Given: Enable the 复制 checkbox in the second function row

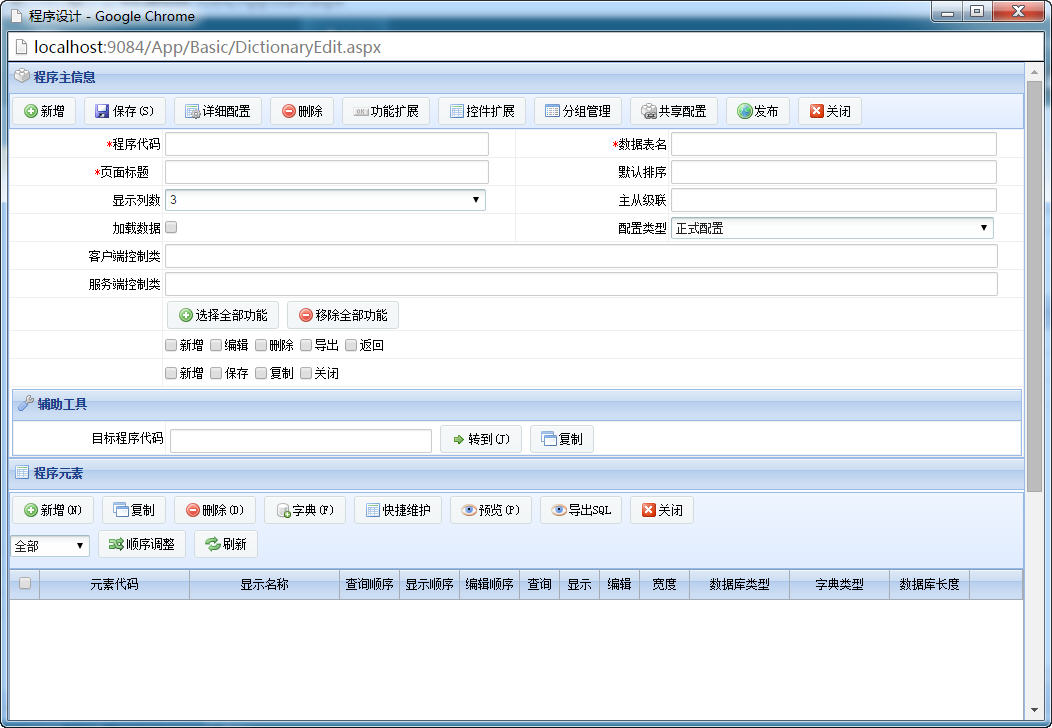Looking at the screenshot, I should 261,373.
